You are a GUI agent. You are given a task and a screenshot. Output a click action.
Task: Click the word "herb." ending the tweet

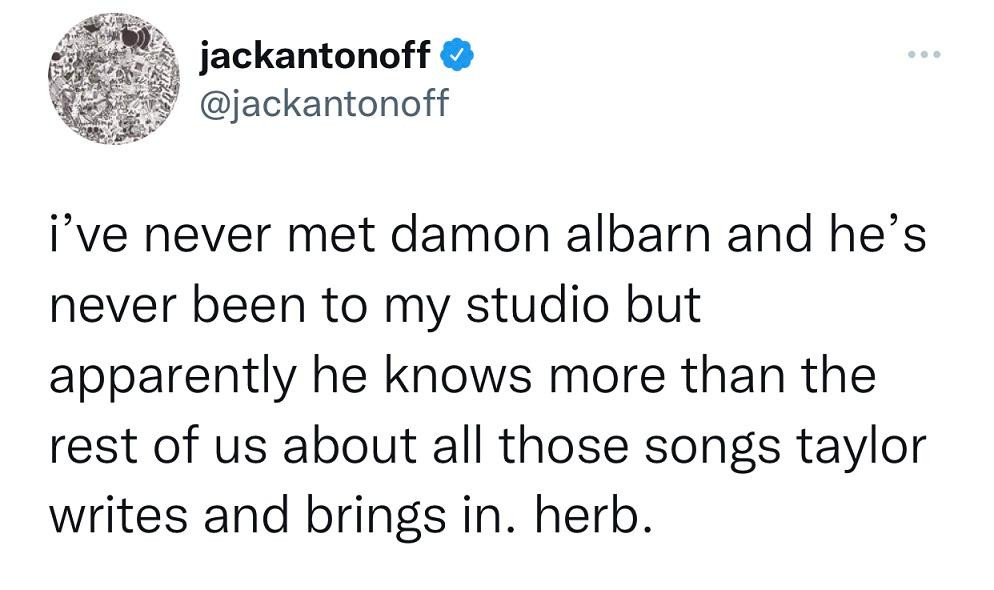tap(596, 517)
